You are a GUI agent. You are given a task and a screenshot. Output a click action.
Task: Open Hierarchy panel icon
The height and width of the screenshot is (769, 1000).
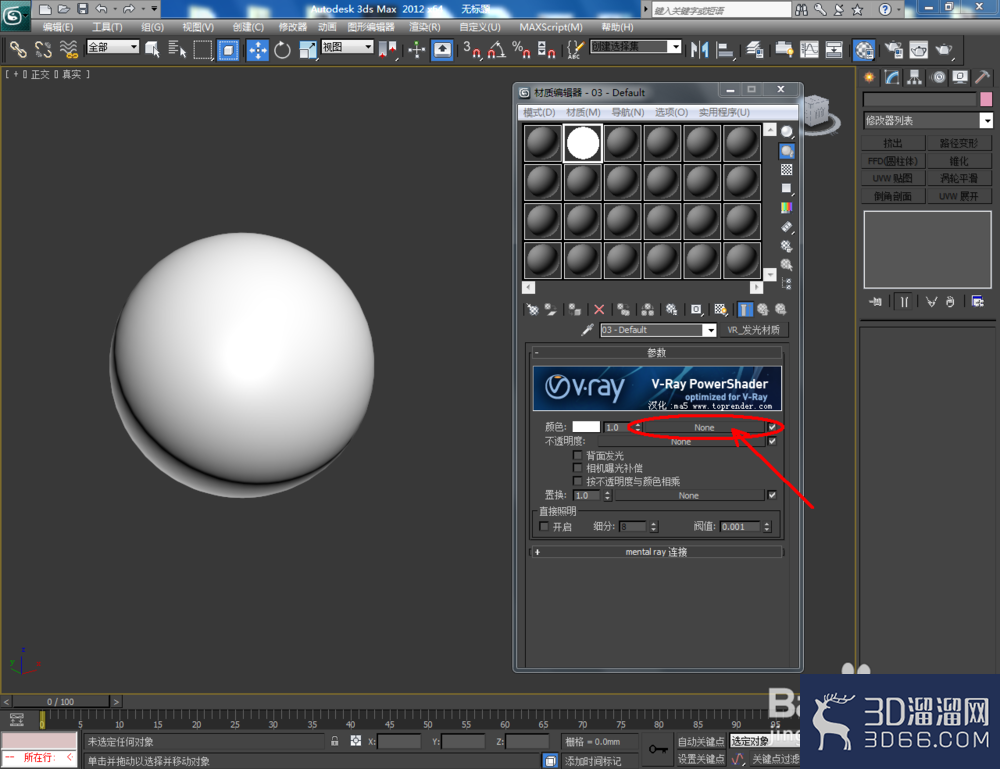[915, 77]
